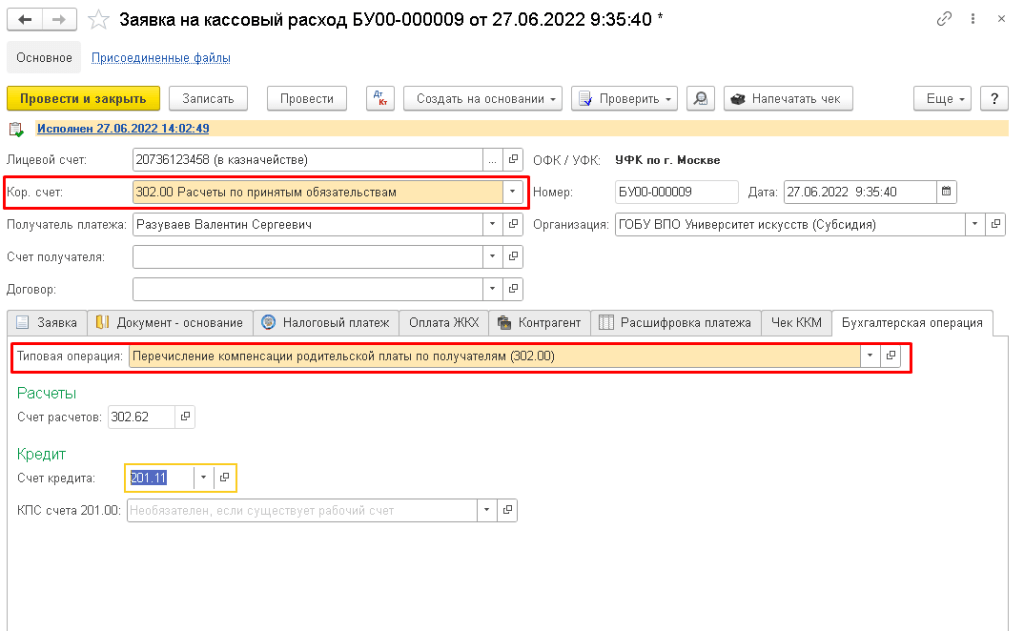
Task: Go forward with the right arrow button
Action: click(x=59, y=20)
